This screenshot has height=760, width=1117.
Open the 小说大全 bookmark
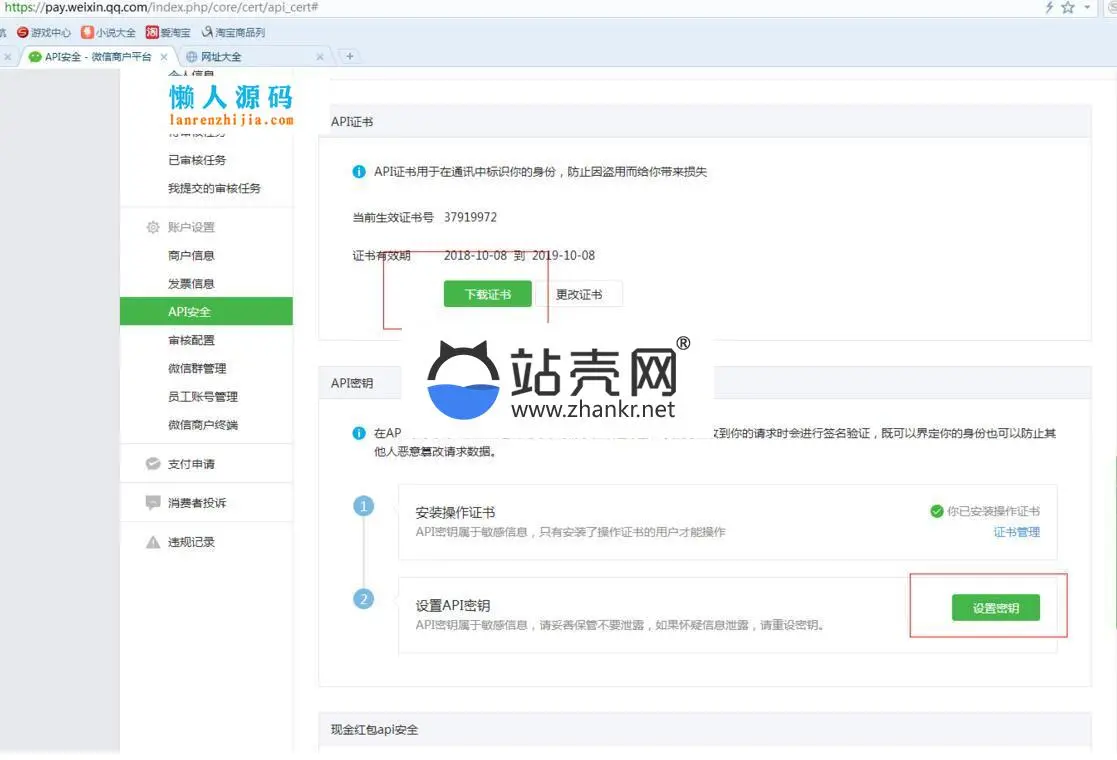pos(108,32)
